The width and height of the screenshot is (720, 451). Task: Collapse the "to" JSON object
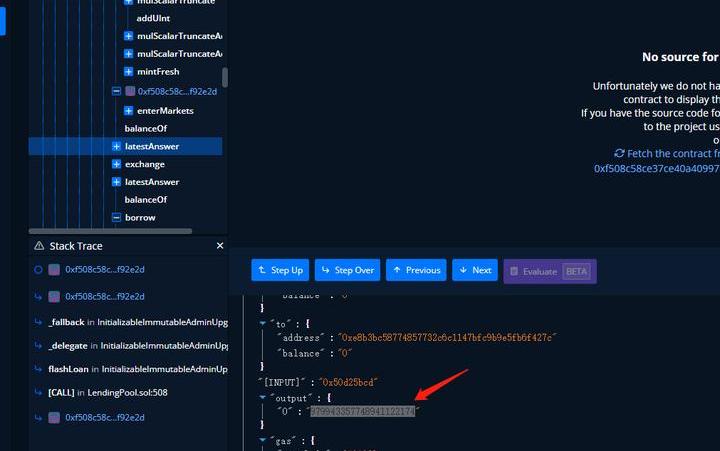(261, 324)
